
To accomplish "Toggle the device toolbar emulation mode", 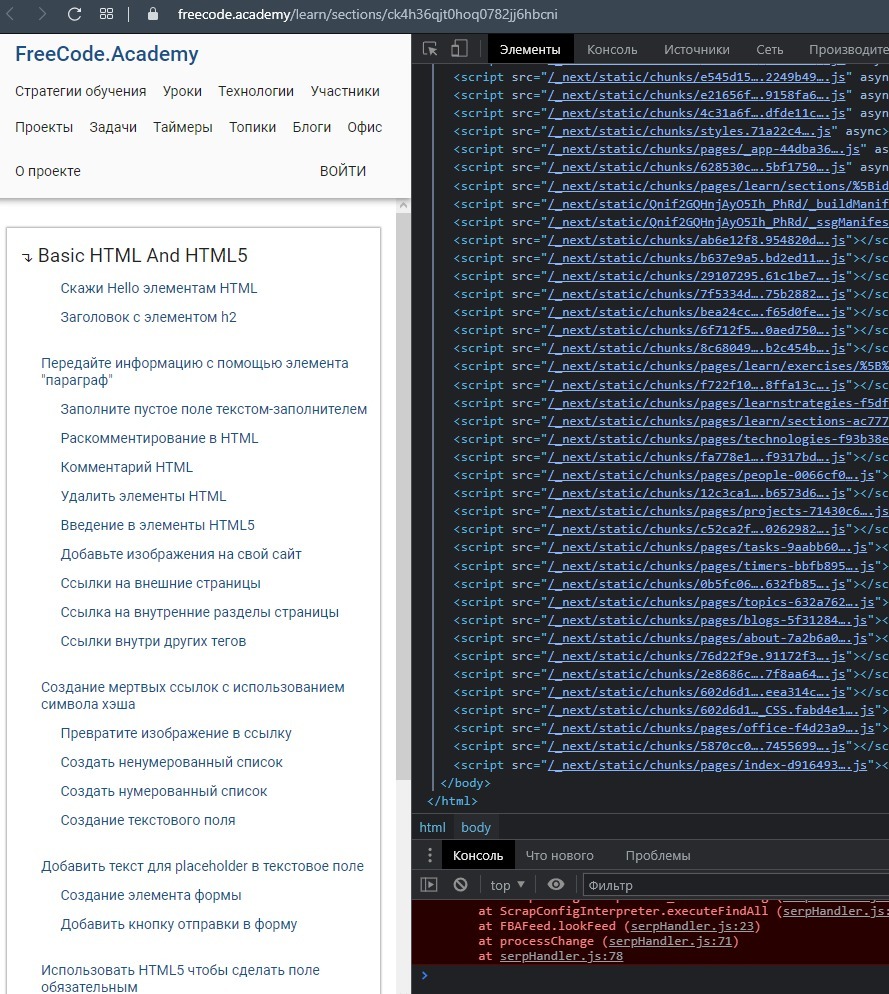I will point(459,49).
